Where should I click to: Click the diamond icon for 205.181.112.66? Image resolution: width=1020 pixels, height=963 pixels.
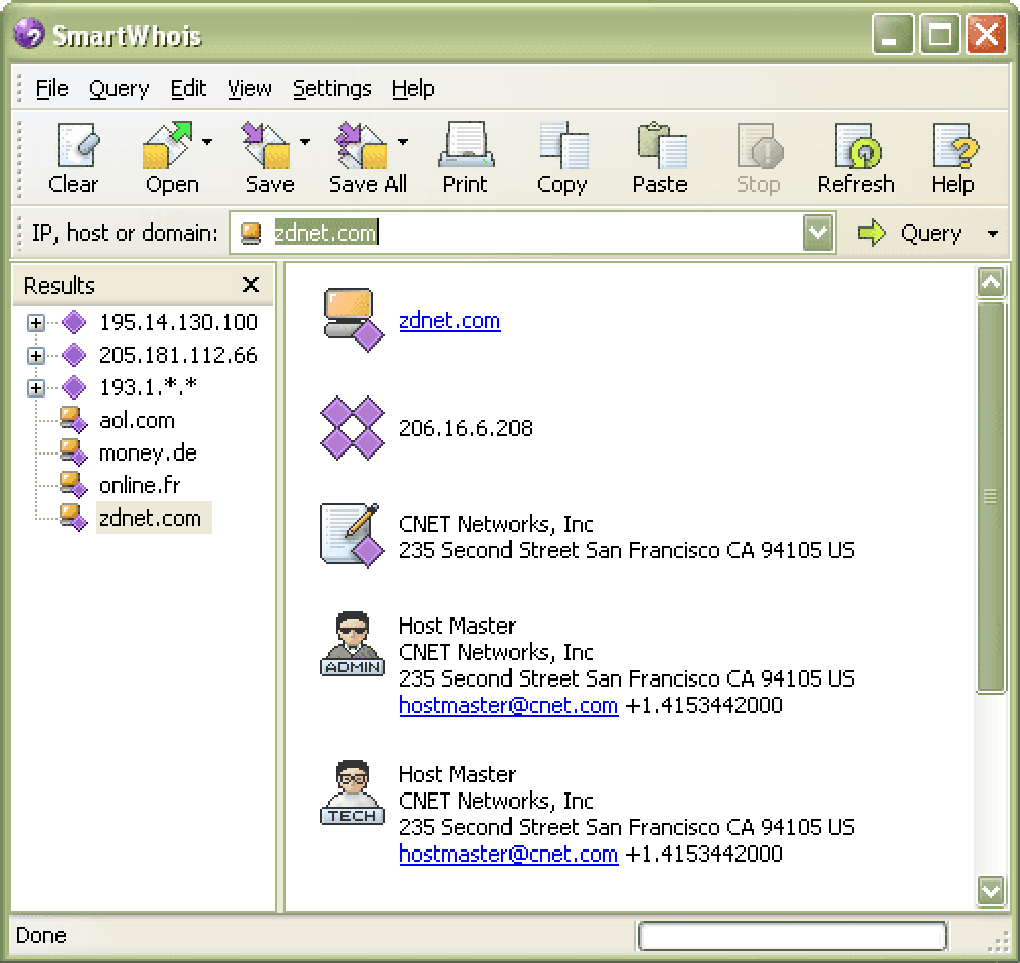click(74, 355)
